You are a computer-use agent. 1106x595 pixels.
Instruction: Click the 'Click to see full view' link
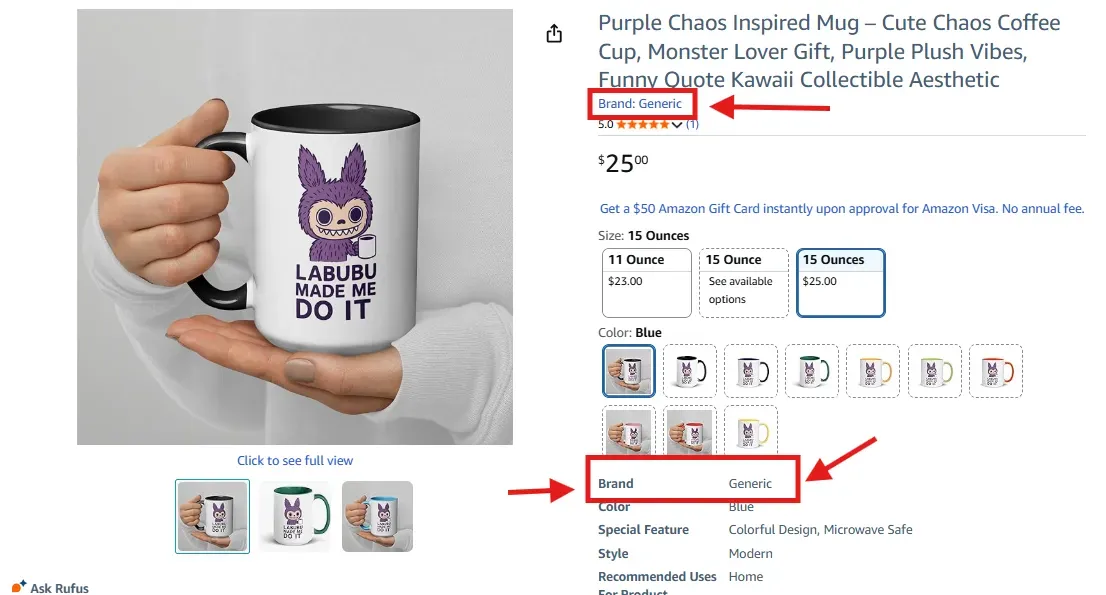click(295, 460)
